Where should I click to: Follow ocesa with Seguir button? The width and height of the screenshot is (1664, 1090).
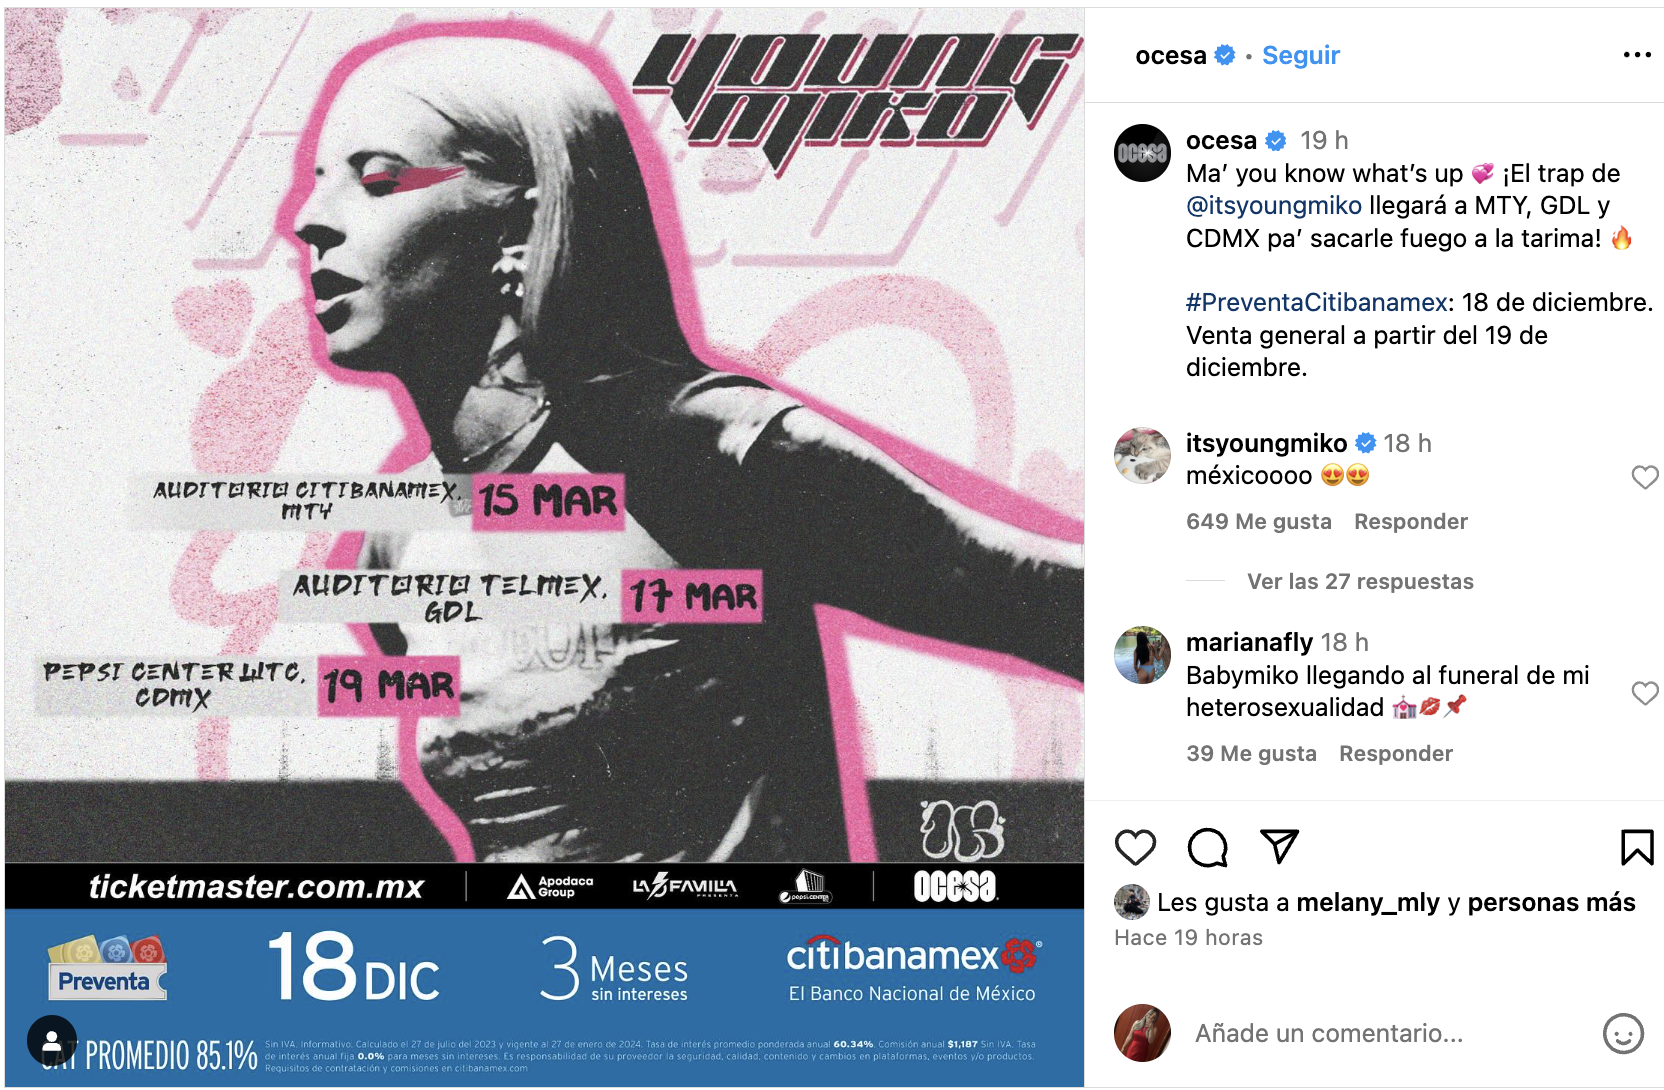click(x=1300, y=55)
